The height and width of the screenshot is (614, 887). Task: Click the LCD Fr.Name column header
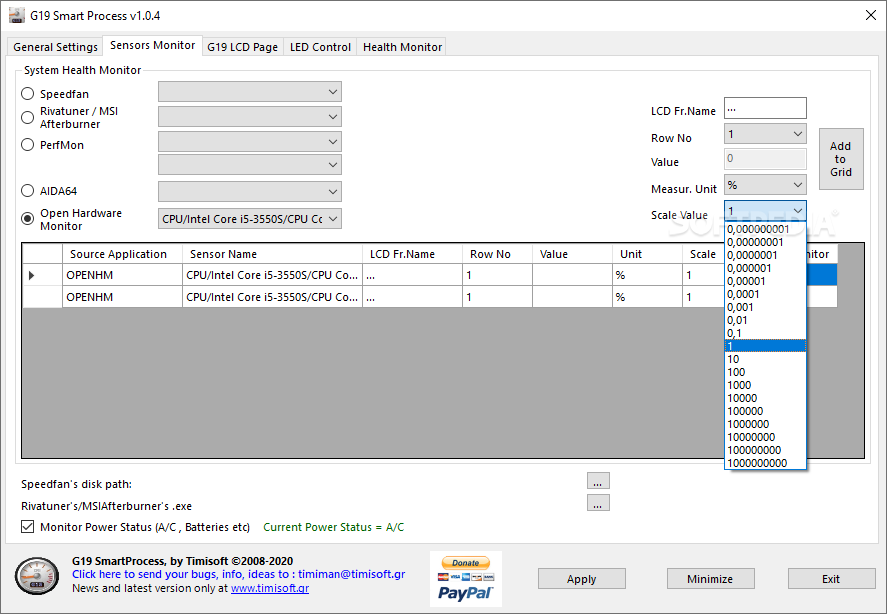click(412, 254)
